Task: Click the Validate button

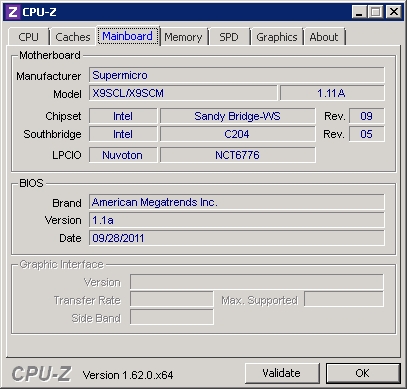Action: click(282, 373)
